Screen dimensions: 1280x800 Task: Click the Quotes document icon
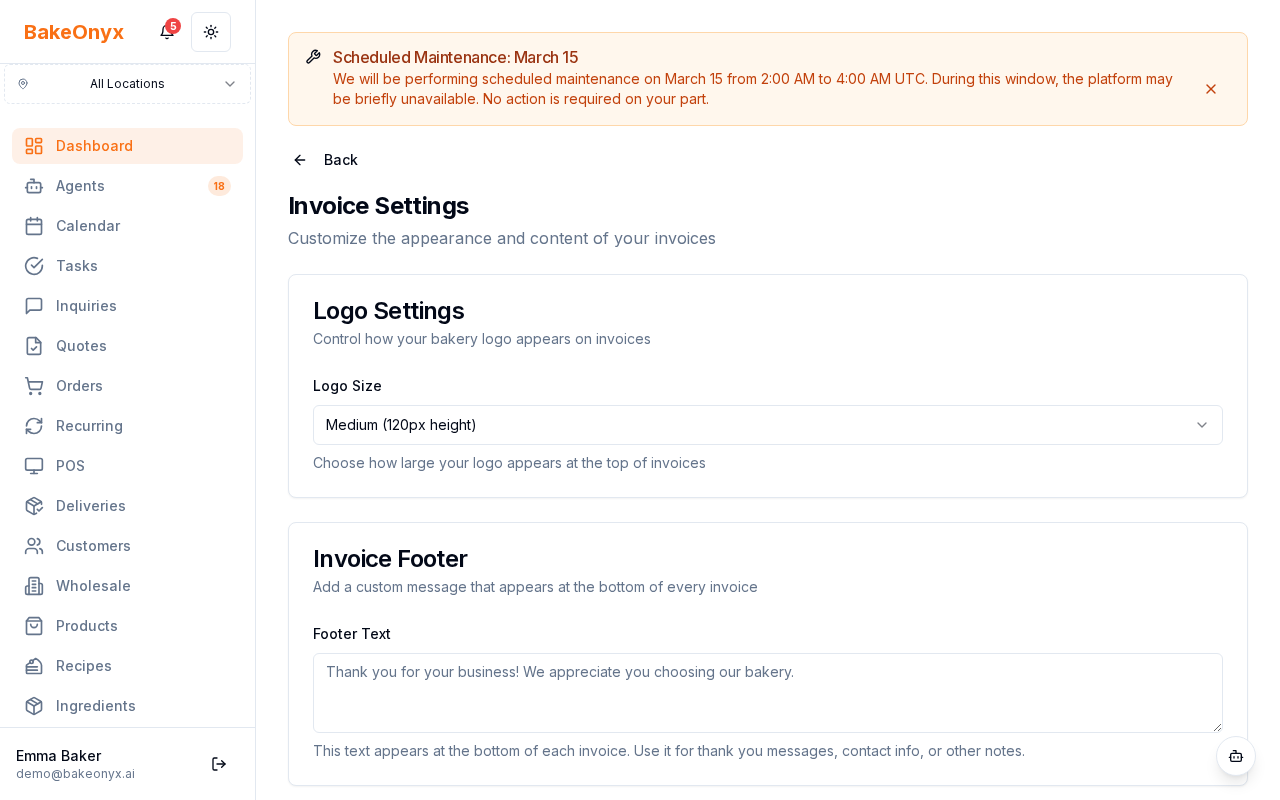click(x=34, y=346)
